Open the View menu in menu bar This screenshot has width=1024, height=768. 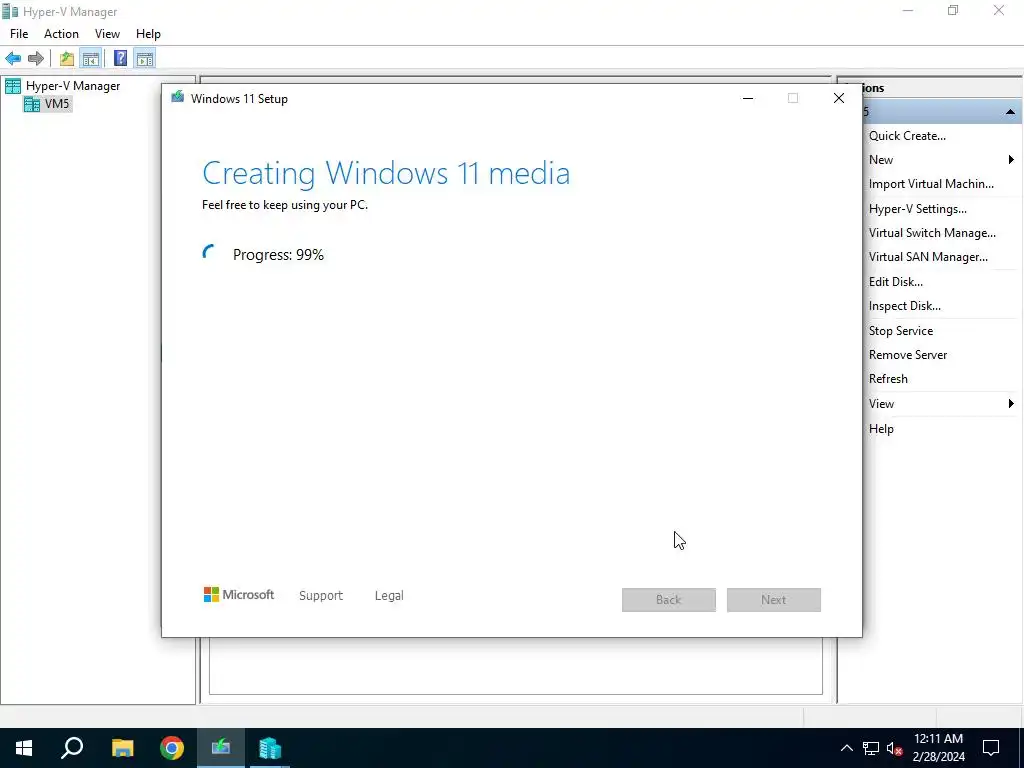pyautogui.click(x=107, y=34)
